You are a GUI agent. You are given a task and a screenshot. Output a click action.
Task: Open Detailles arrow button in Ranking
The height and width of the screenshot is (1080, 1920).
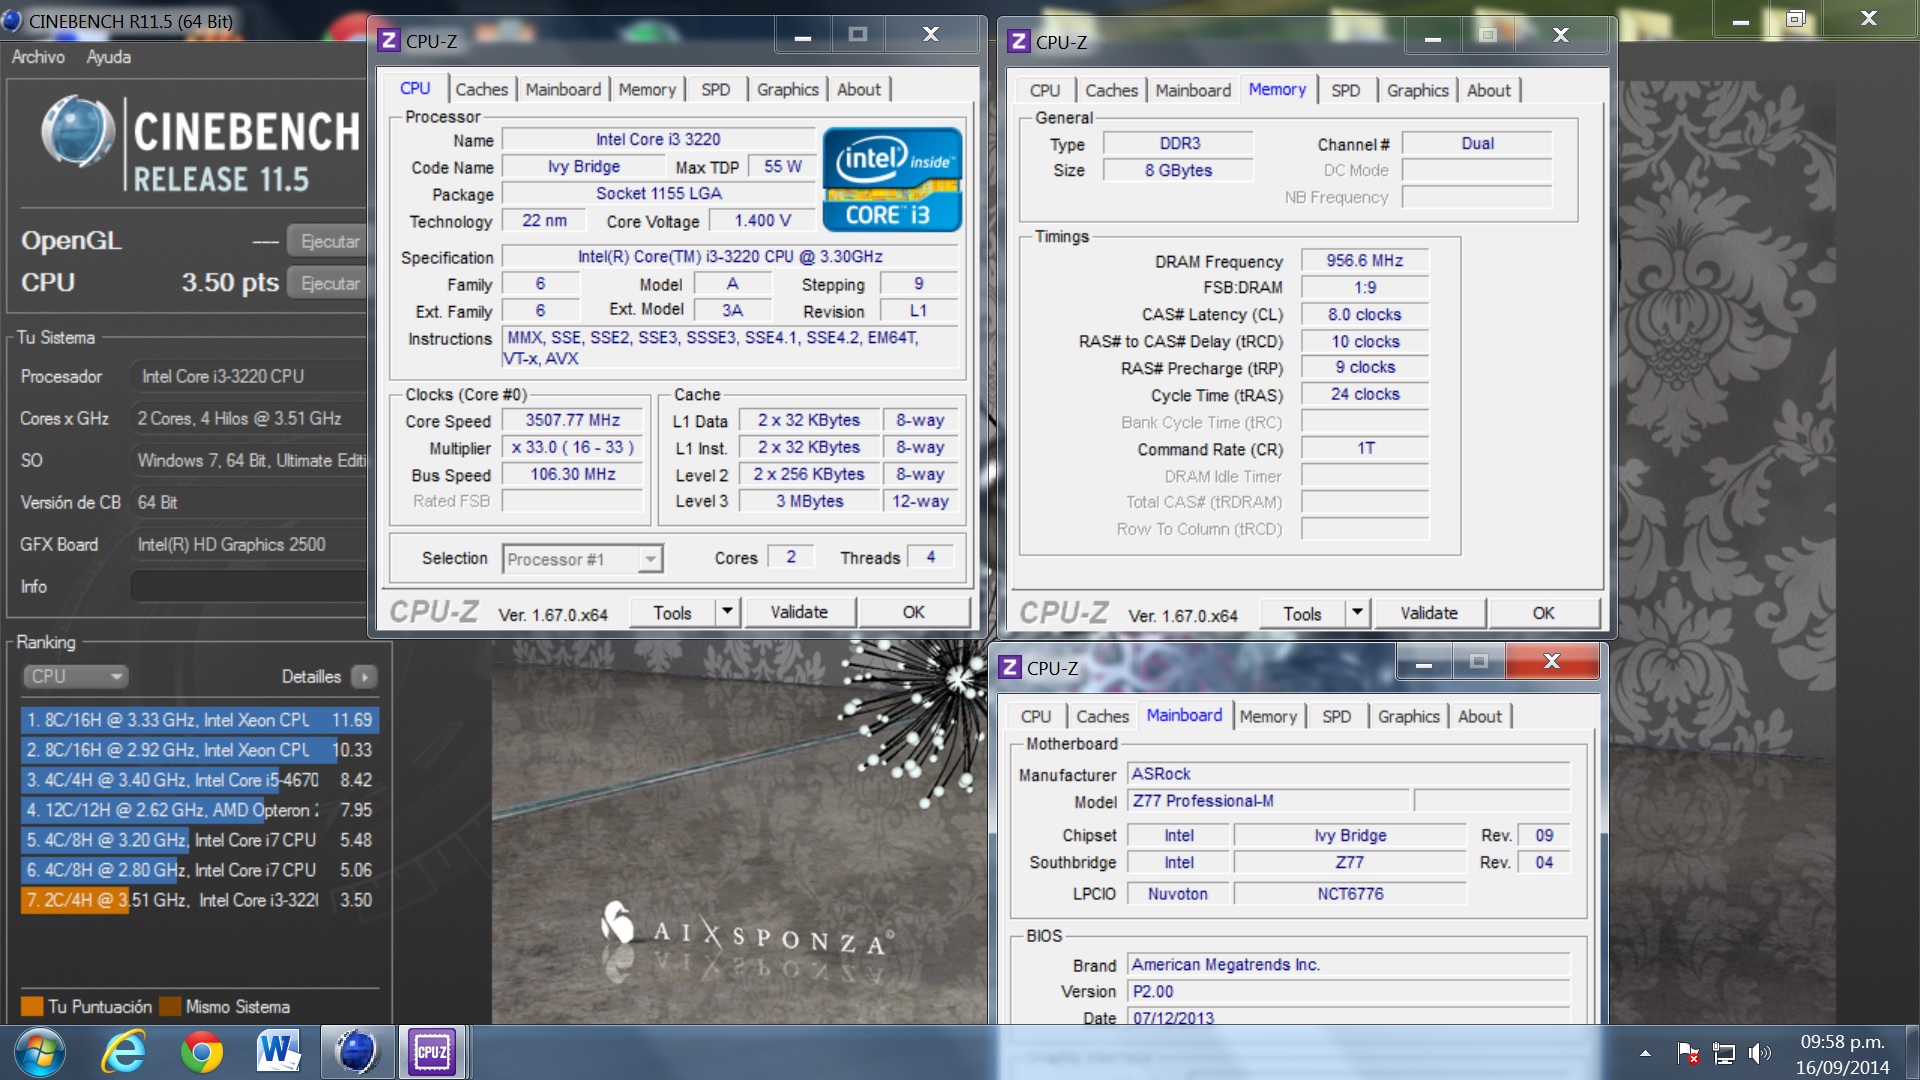click(x=365, y=677)
